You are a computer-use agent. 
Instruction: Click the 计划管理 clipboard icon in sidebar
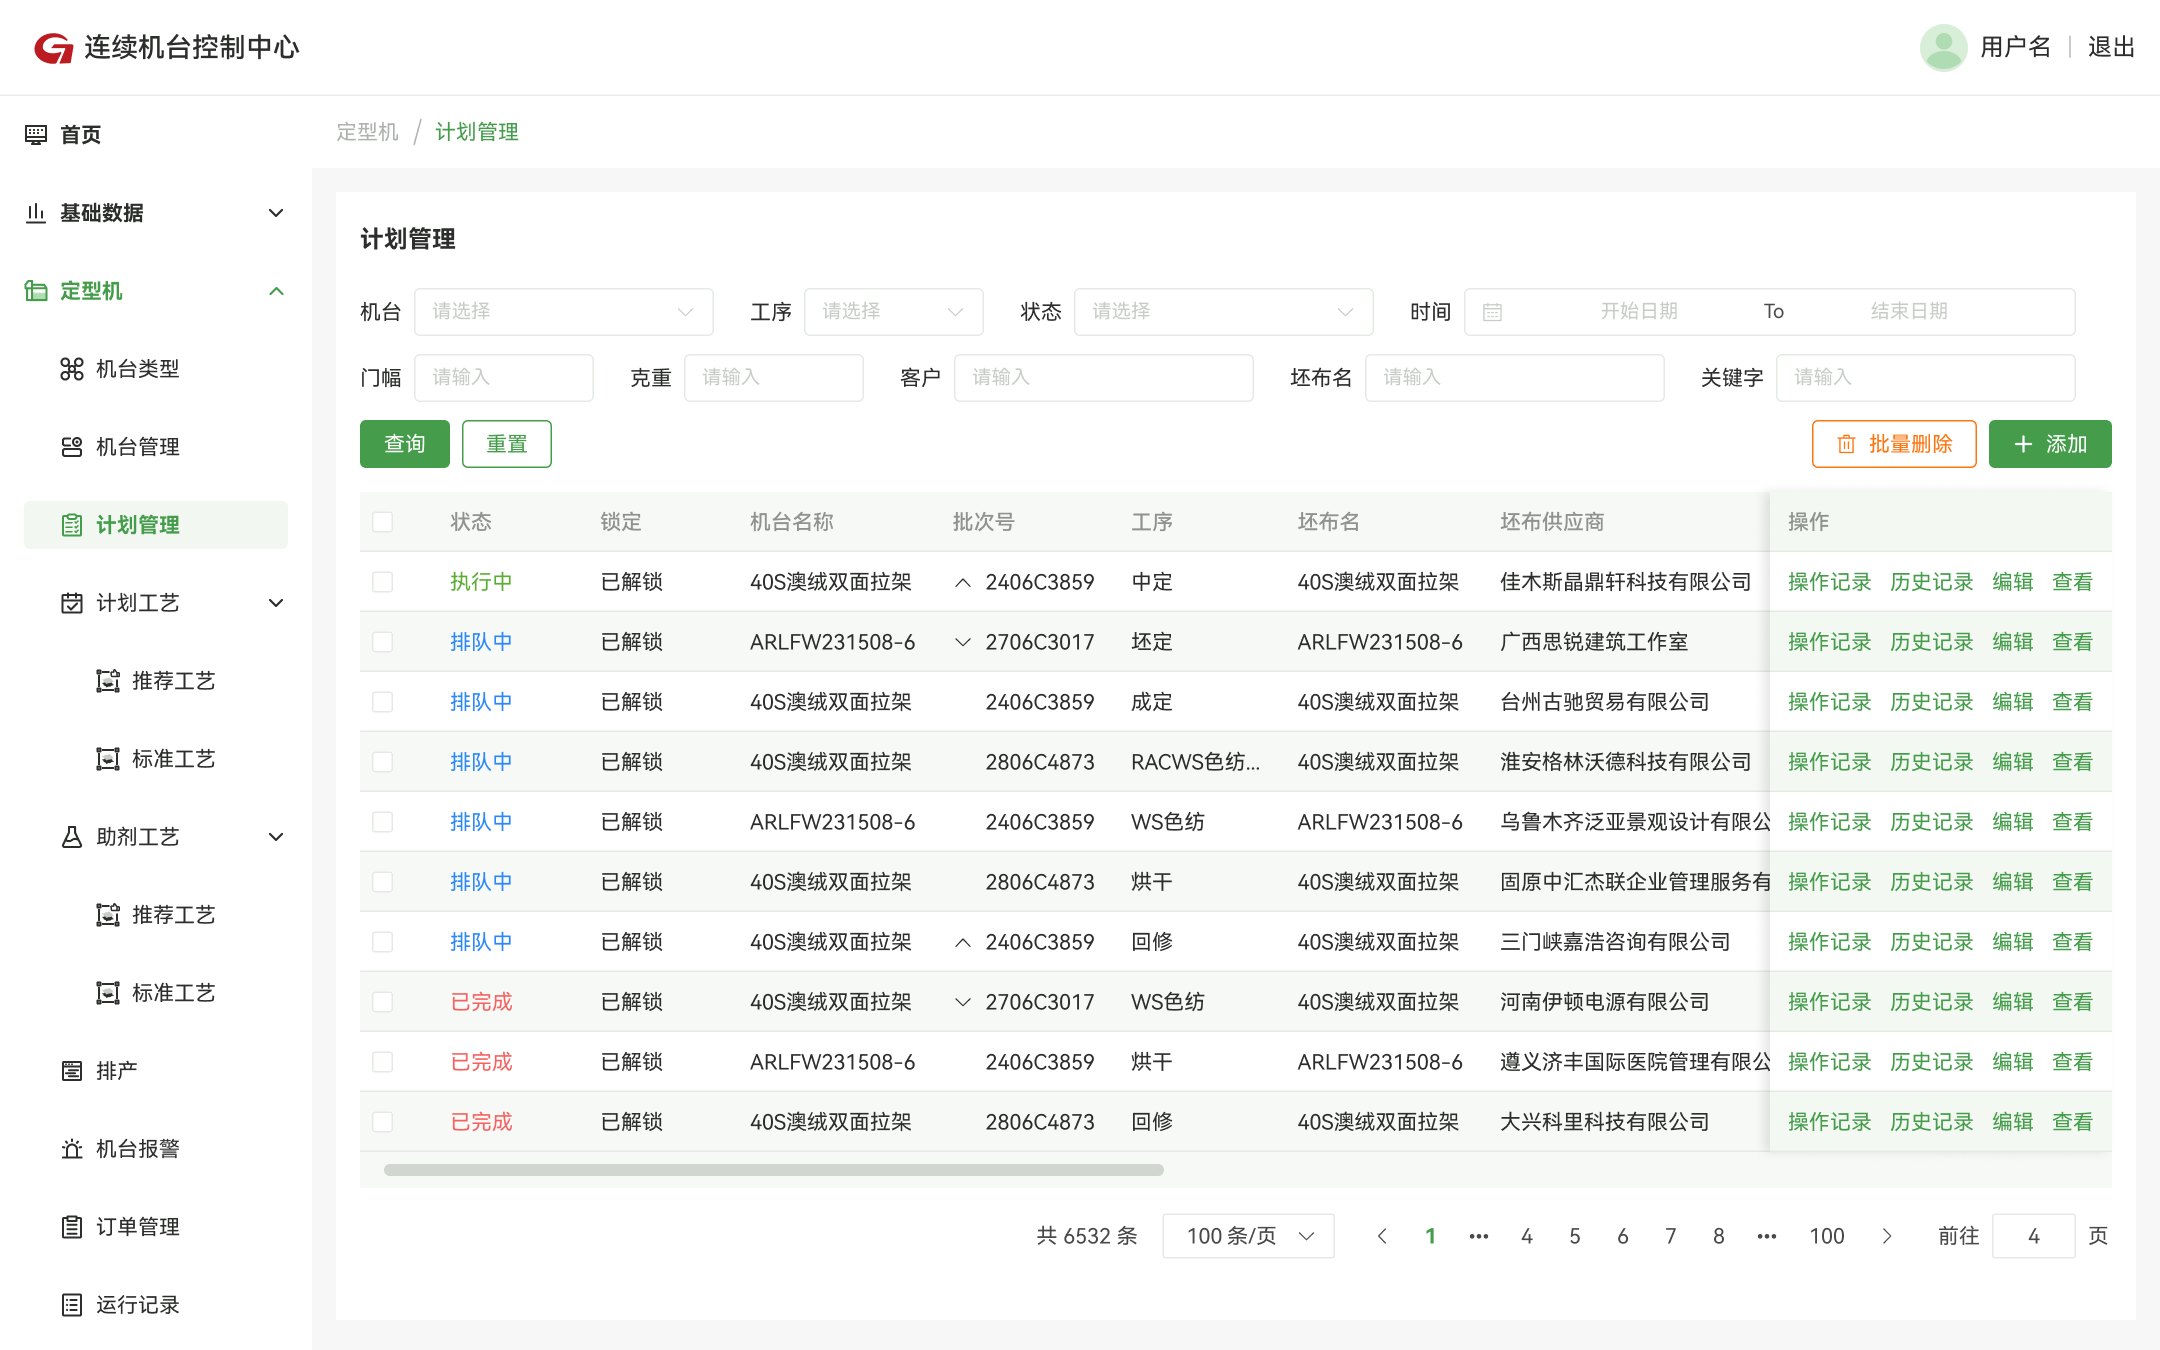pyautogui.click(x=72, y=524)
